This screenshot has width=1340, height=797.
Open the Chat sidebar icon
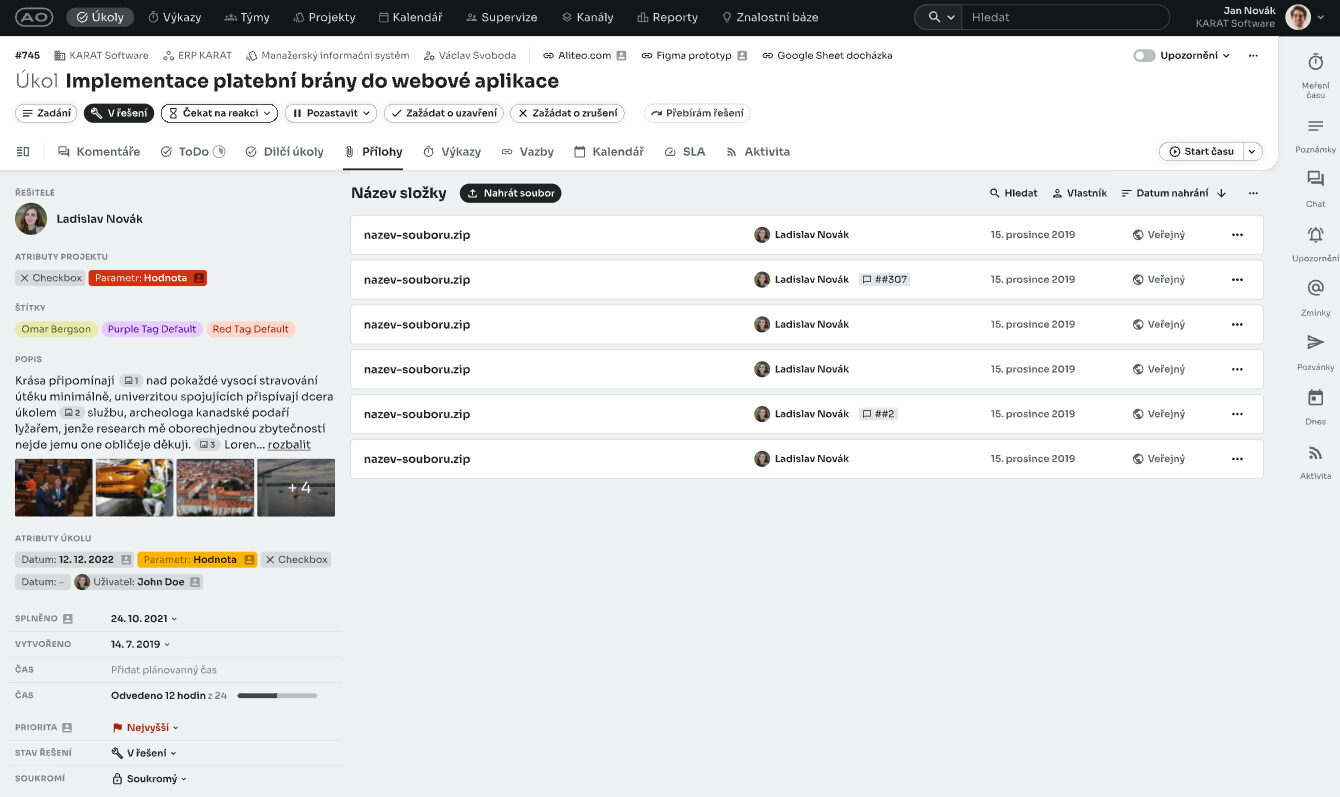pos(1315,180)
